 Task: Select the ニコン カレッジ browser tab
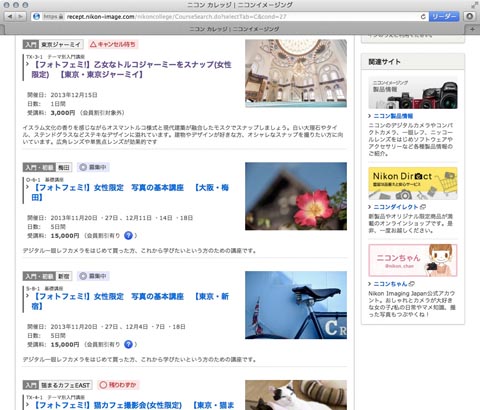234,29
